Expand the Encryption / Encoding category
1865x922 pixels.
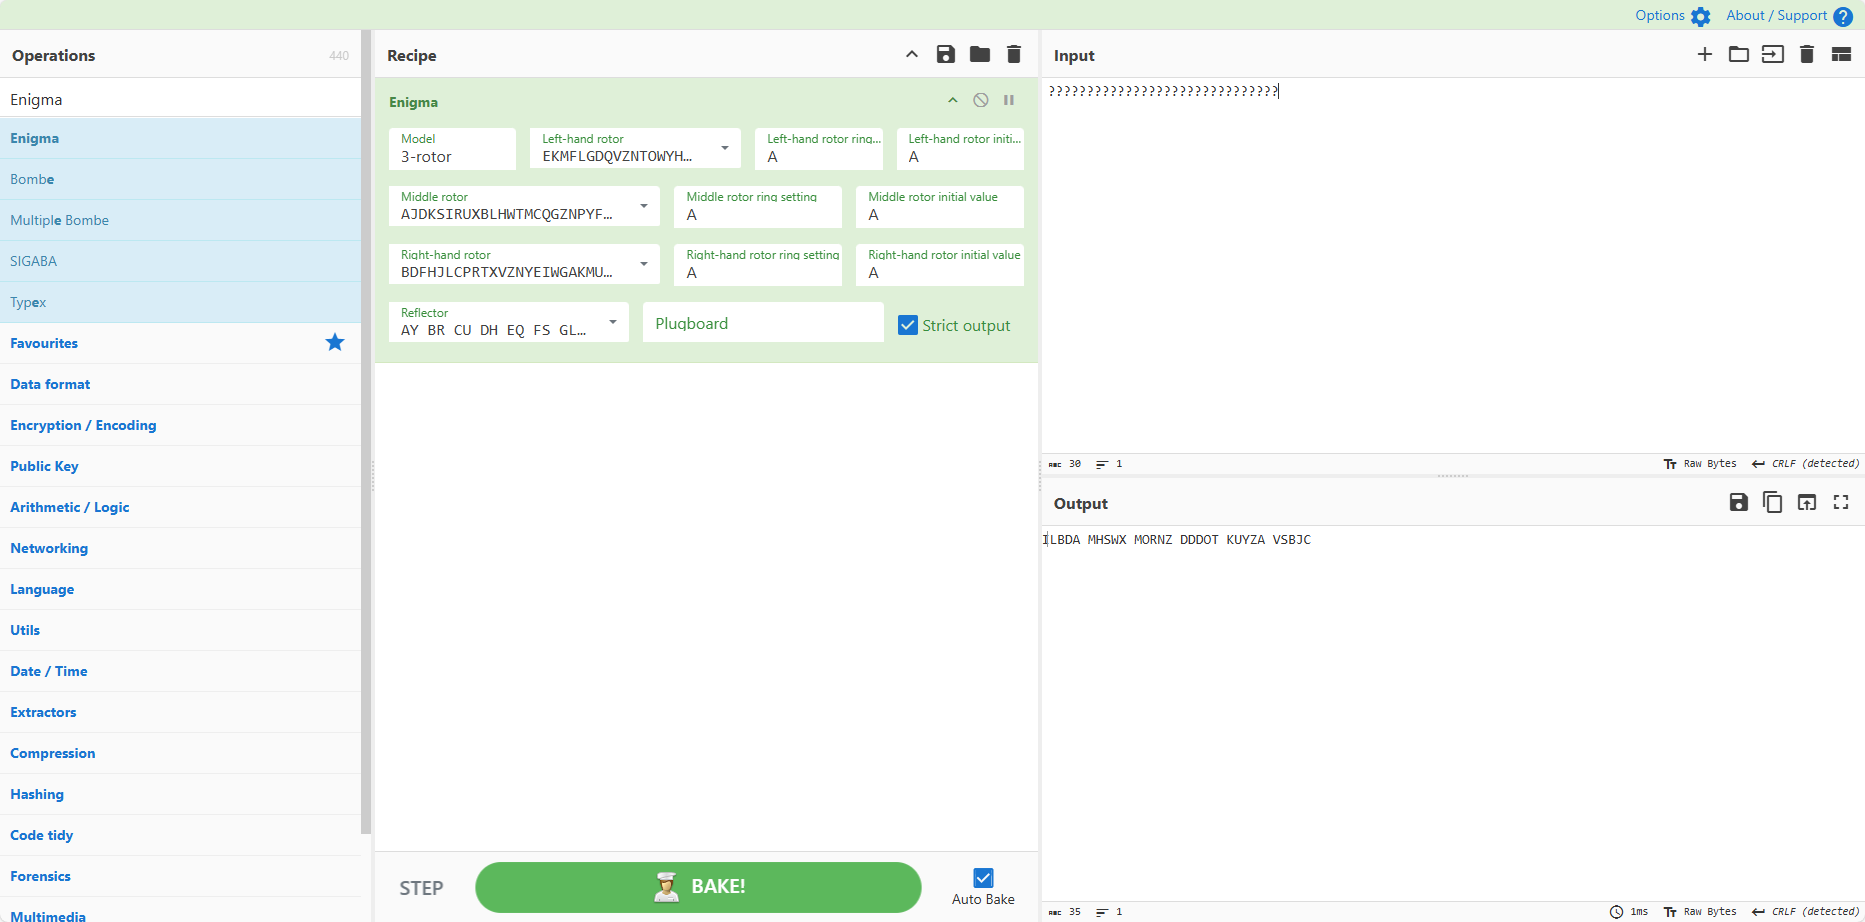tap(83, 425)
